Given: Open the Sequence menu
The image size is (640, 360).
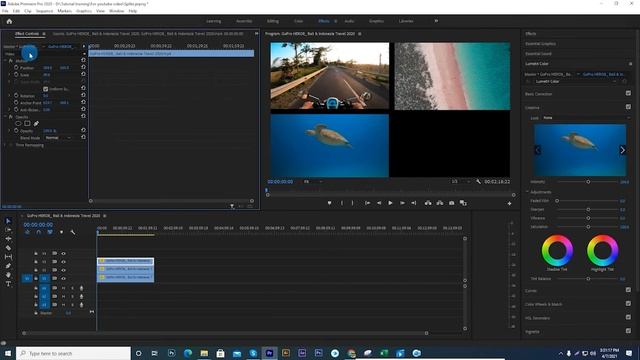Looking at the screenshot, I should pos(44,11).
